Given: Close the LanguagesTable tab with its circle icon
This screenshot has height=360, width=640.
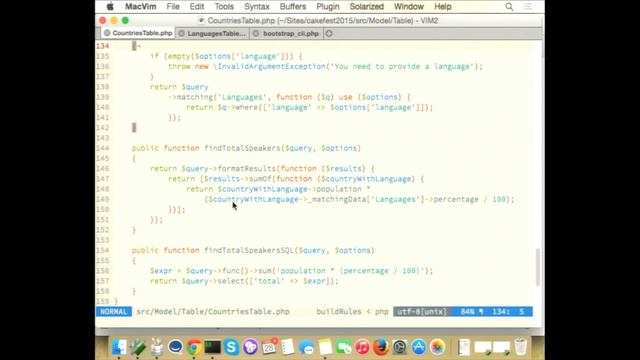Looking at the screenshot, I should (x=182, y=33).
